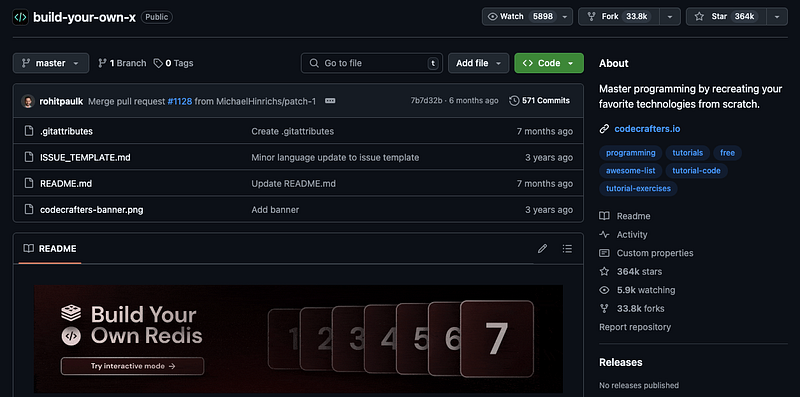
Task: Open the Add file dropdown
Action: click(478, 63)
